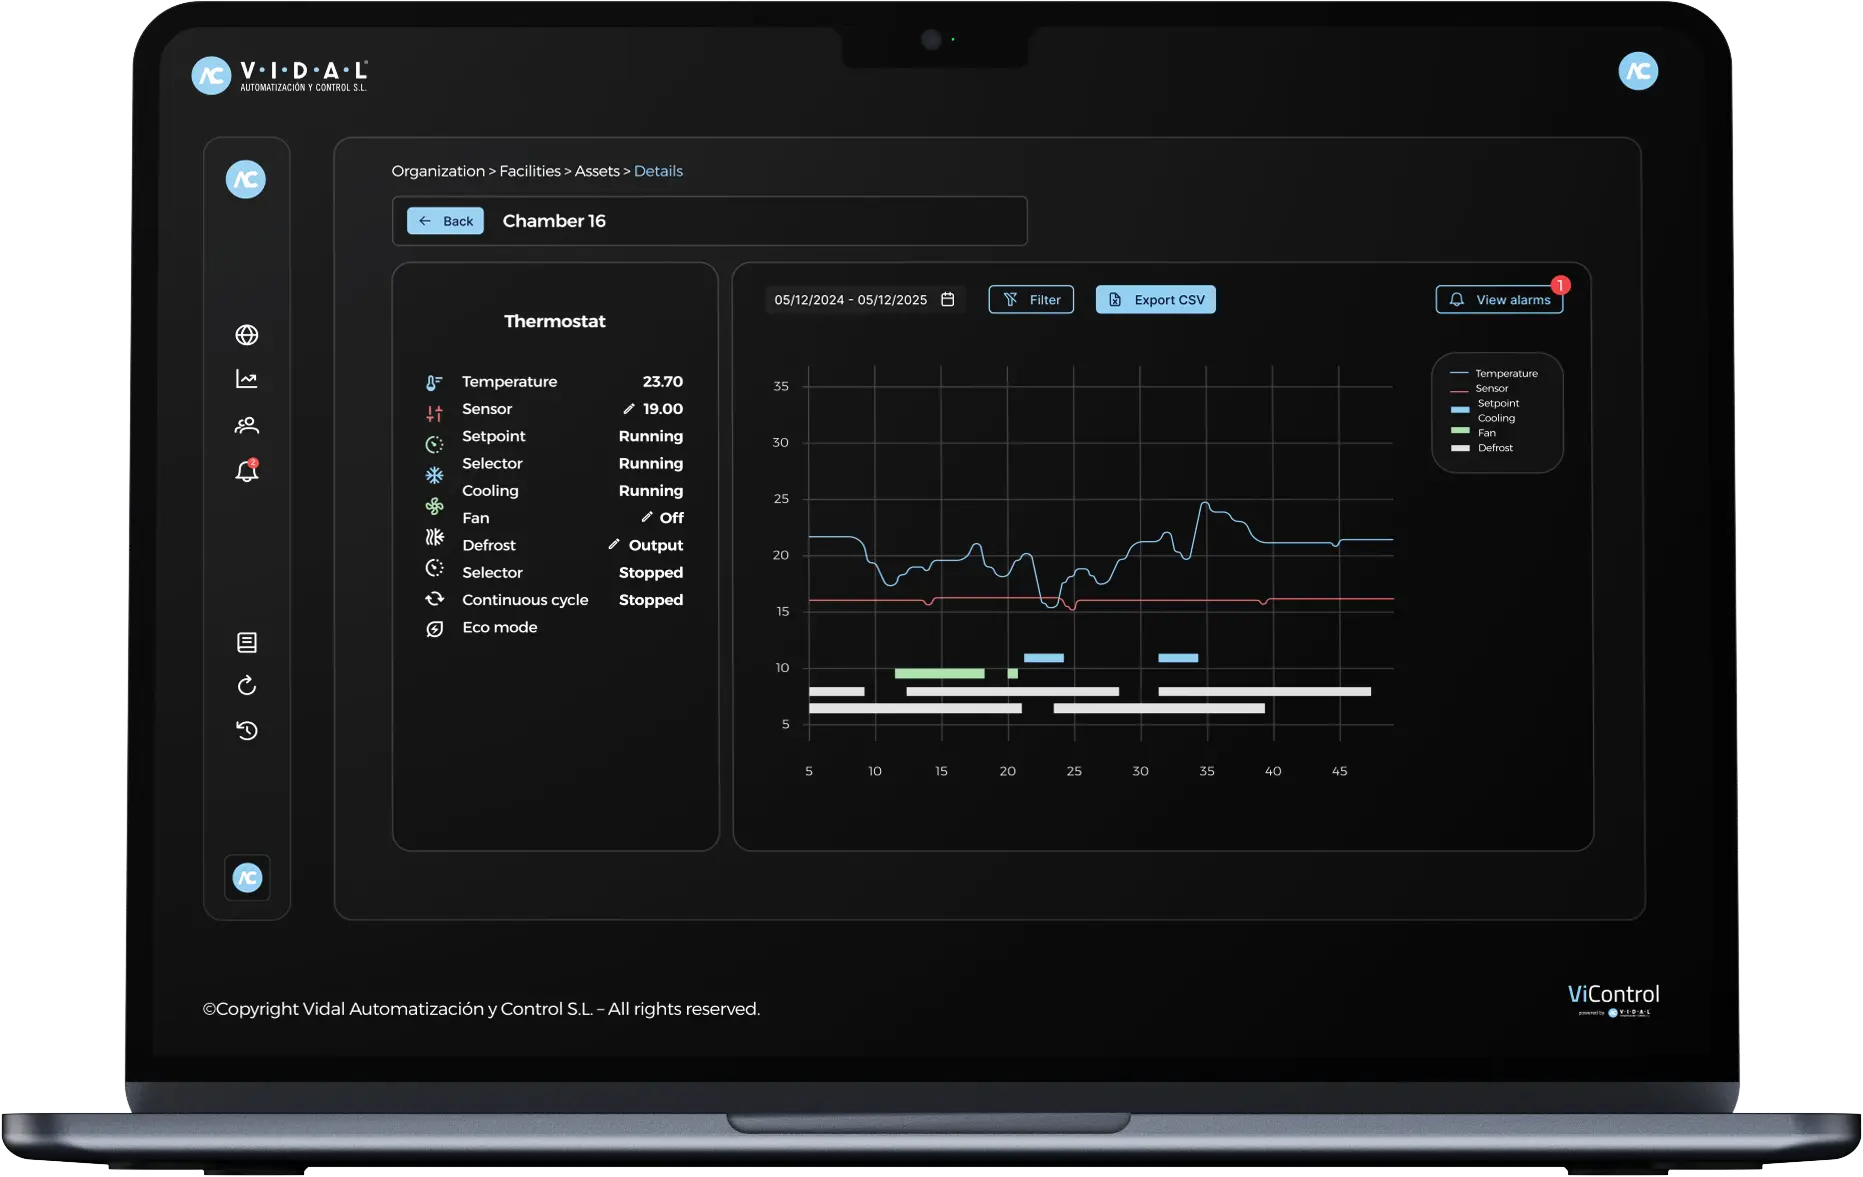
Task: Click the Back button next to Chamber 16
Action: pyautogui.click(x=445, y=221)
